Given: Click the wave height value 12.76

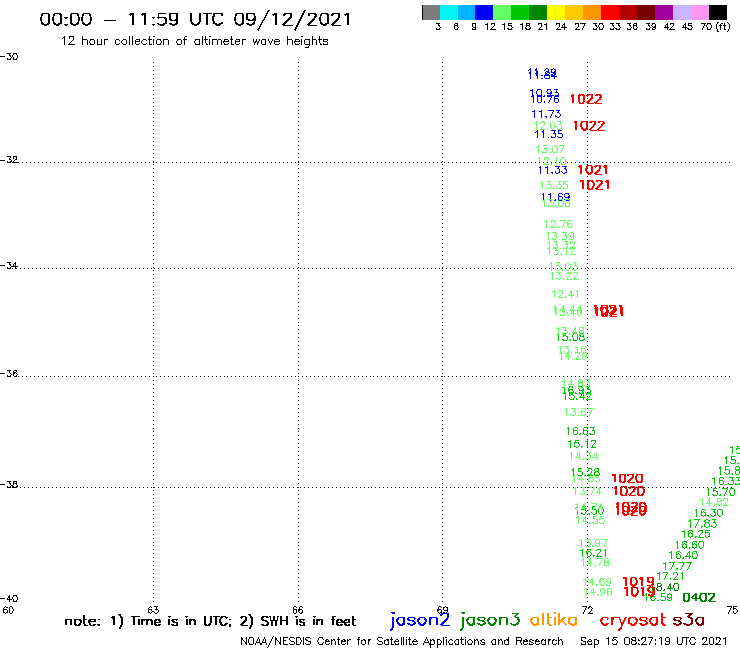Looking at the screenshot, I should 558,224.
